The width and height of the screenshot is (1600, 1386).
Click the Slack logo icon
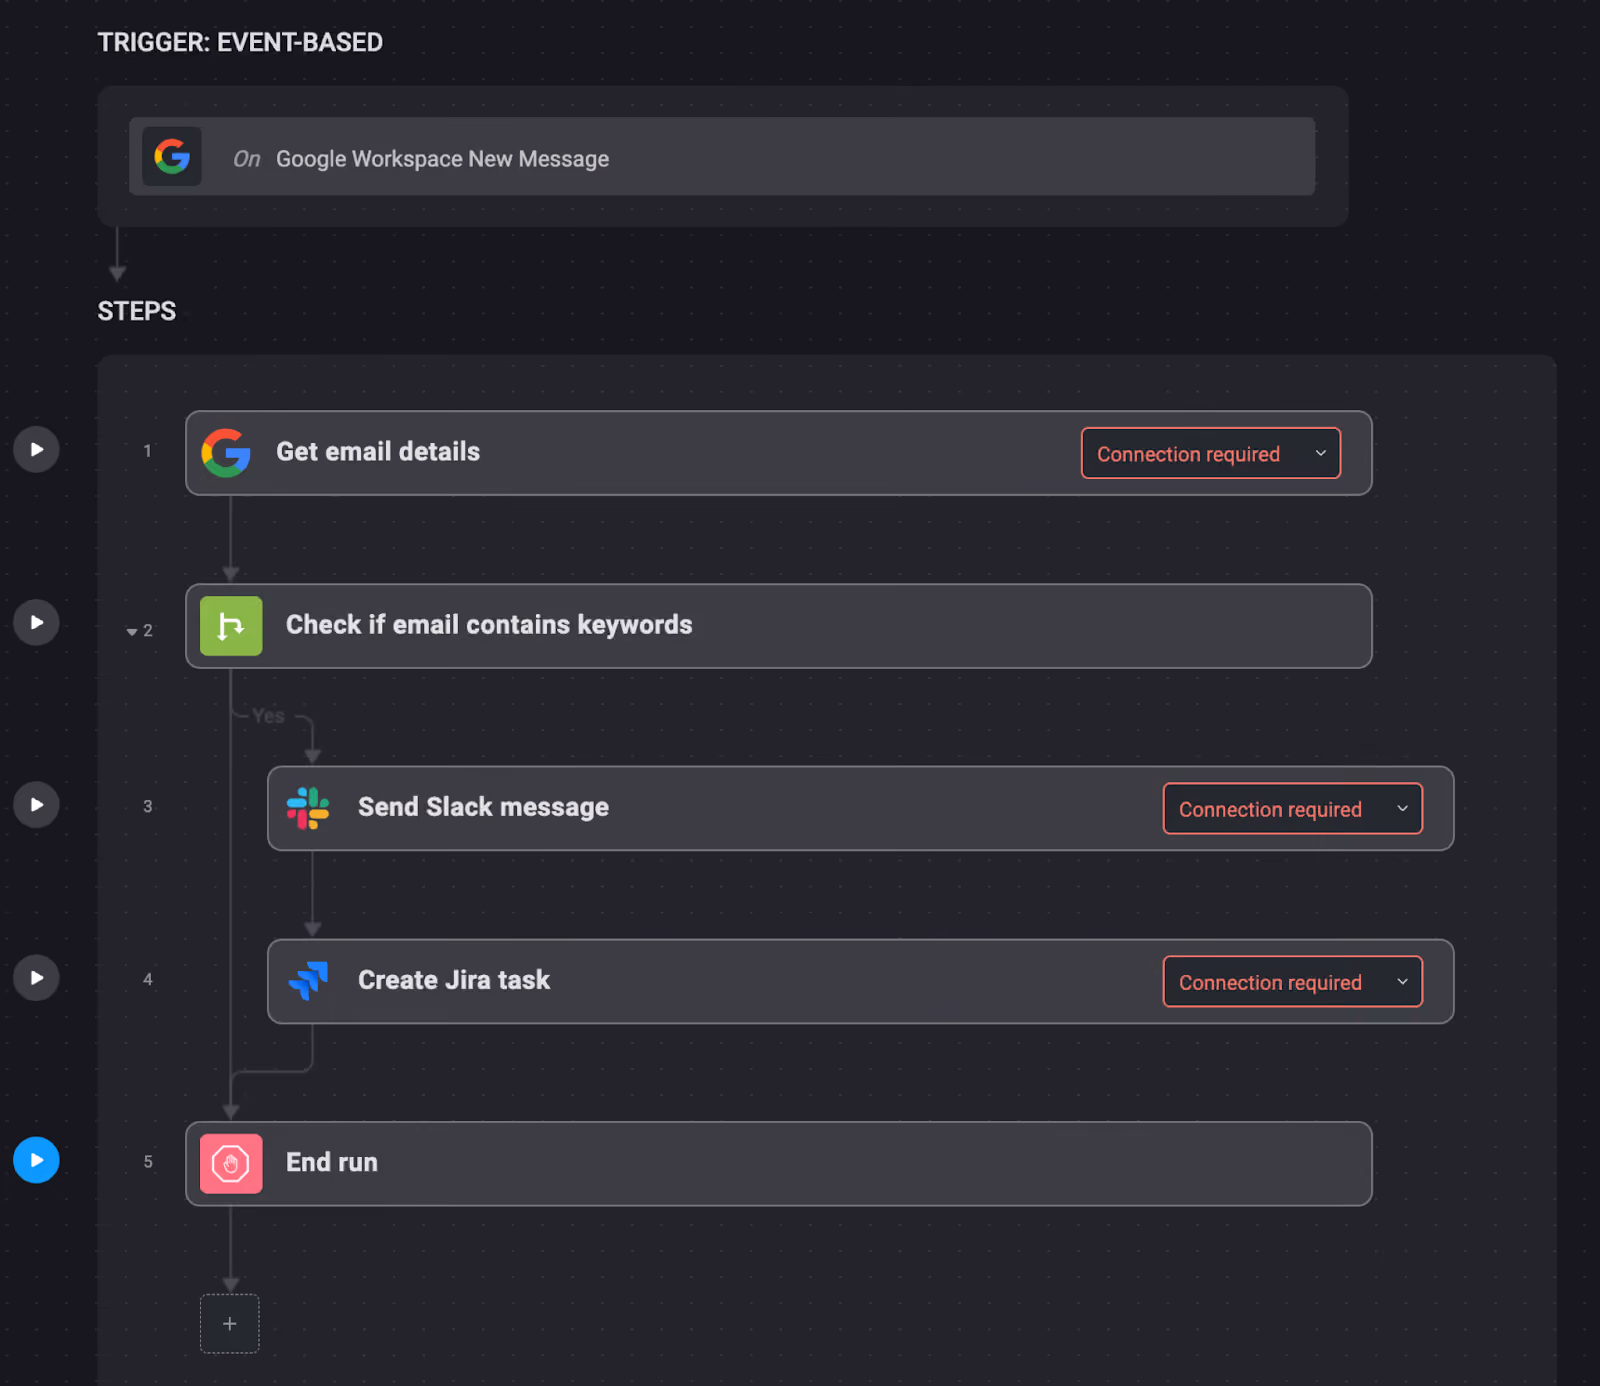308,808
